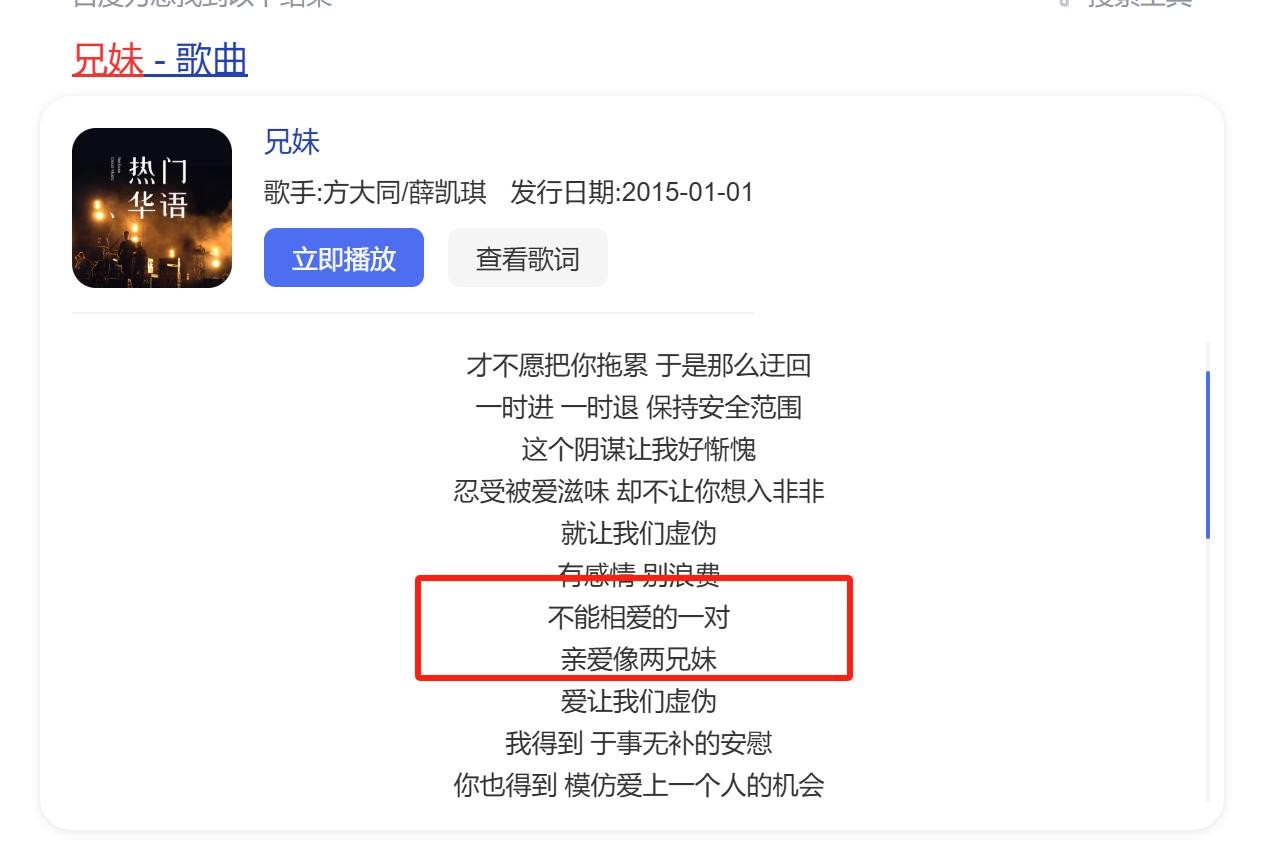The width and height of the screenshot is (1273, 859).
Task: Select the lyric line 这个阴谋让我好惭愧
Action: click(x=638, y=449)
